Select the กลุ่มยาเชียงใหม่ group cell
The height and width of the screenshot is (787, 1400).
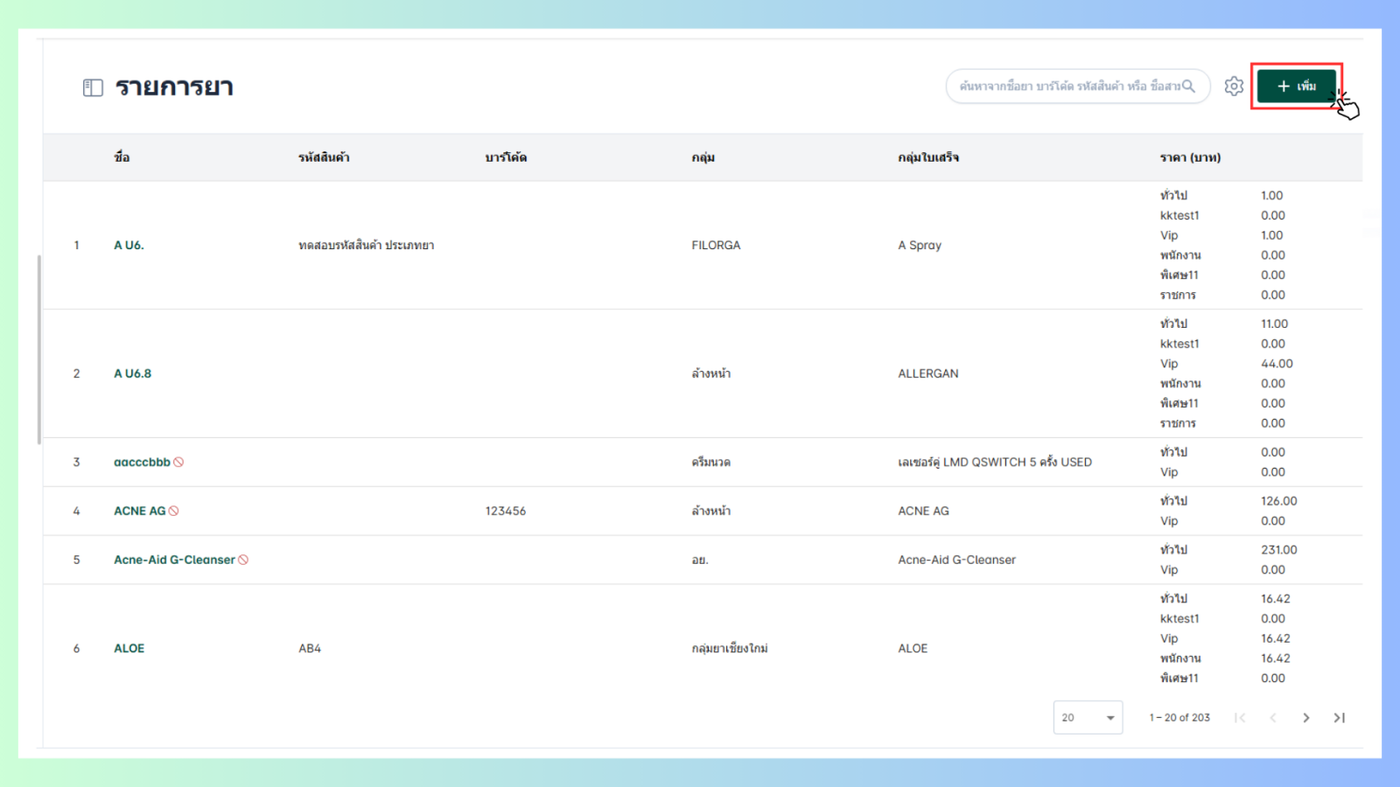pos(730,649)
